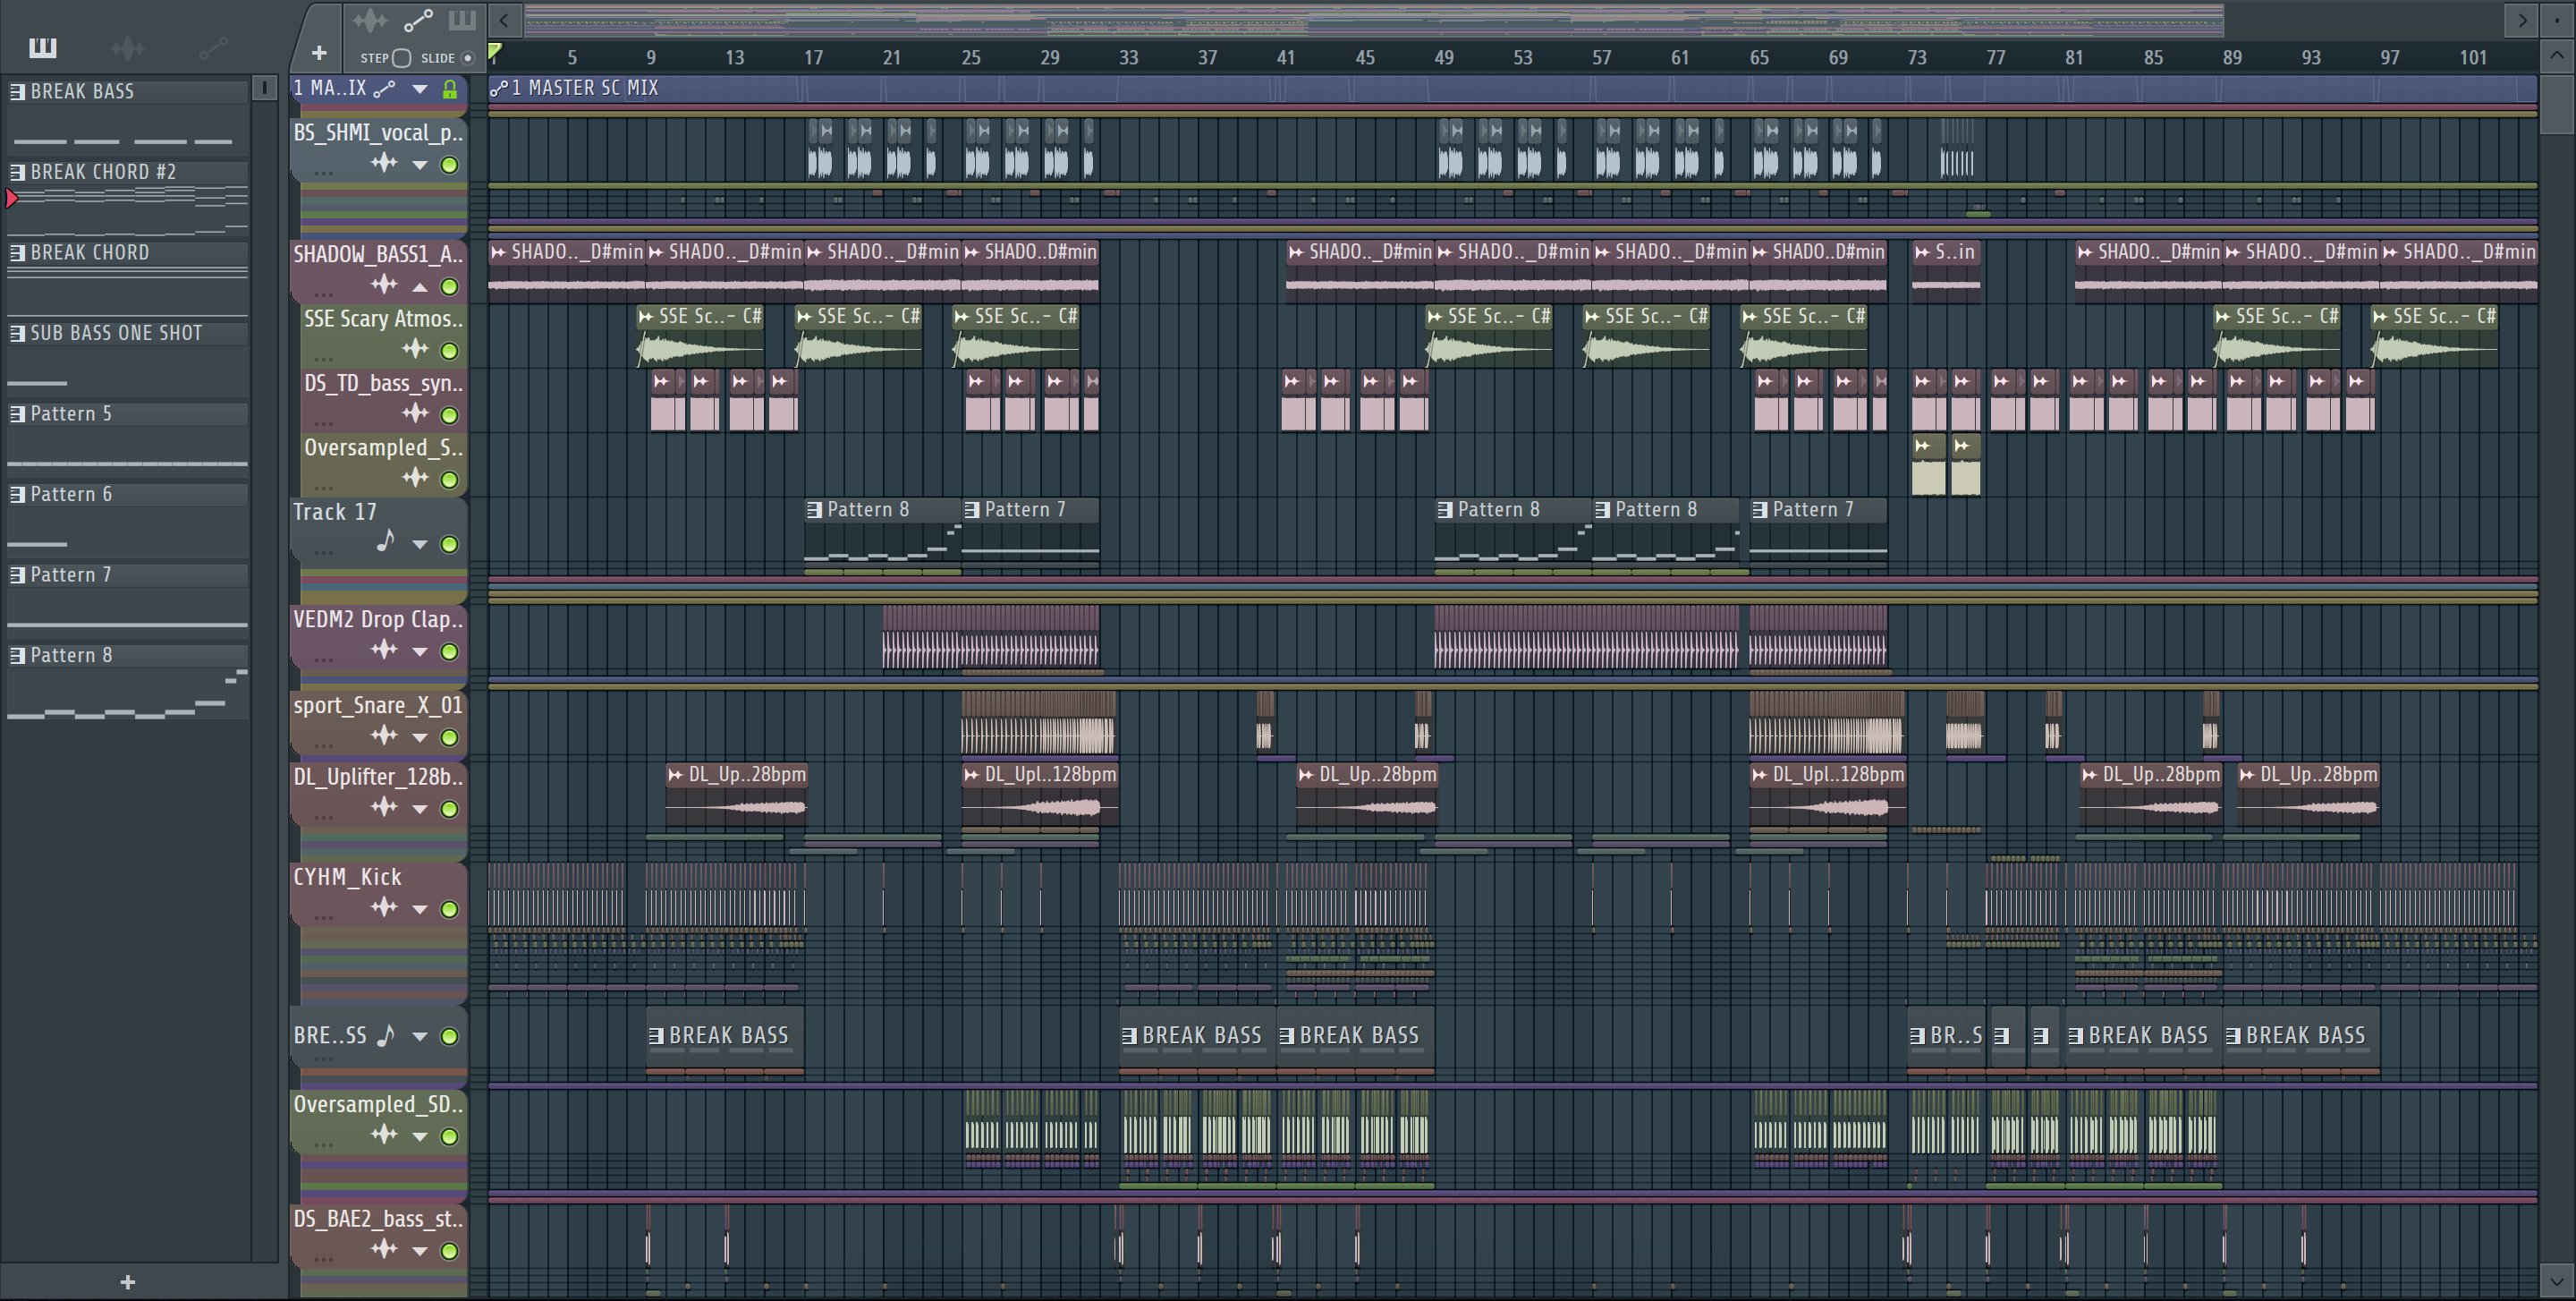Click waveform icon on VEDM2 Drop Clap track
Screen dimensions: 2576x1301
[x=385, y=650]
